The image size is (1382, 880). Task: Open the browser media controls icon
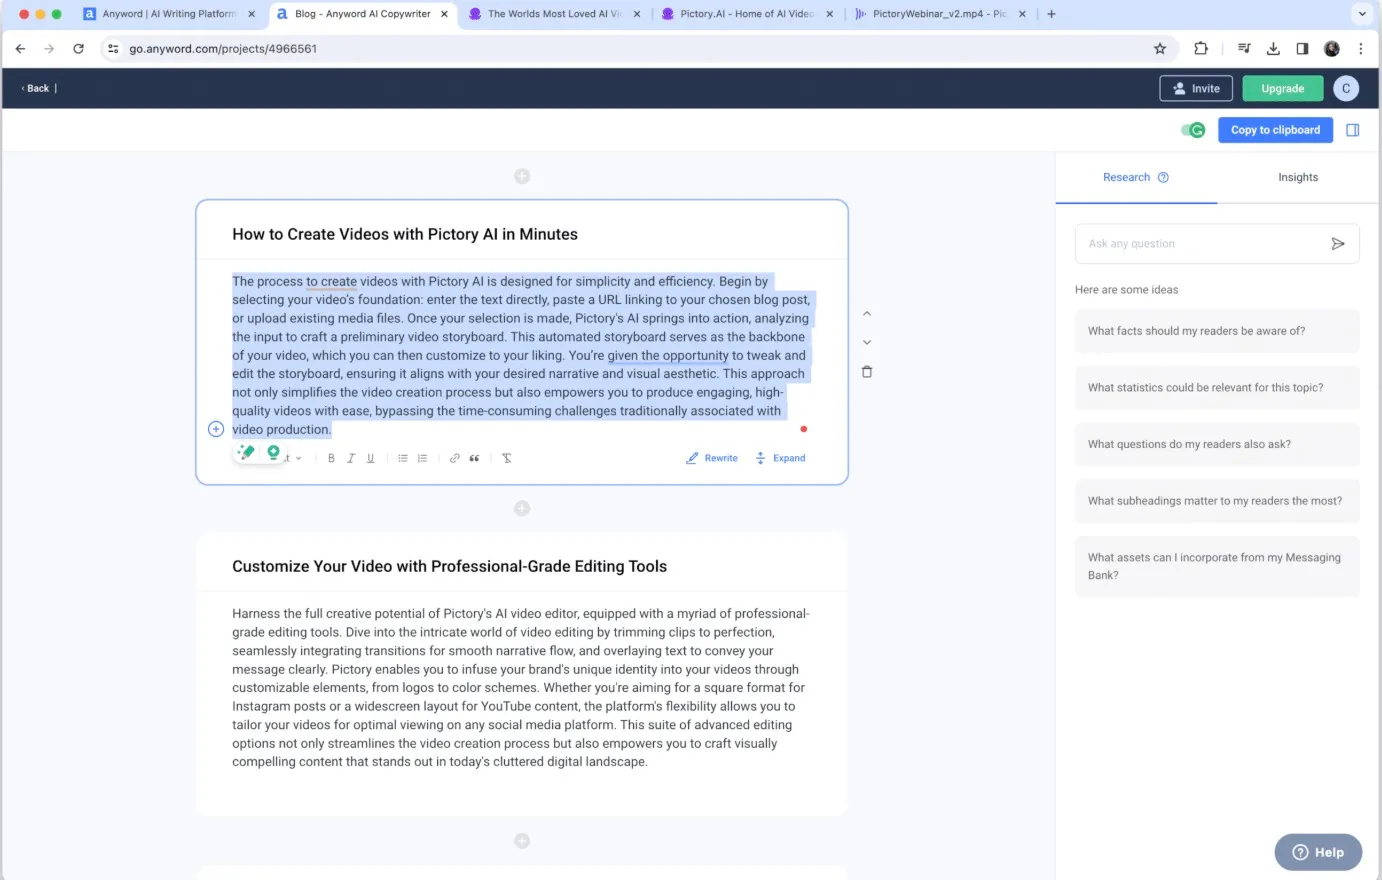coord(1244,48)
